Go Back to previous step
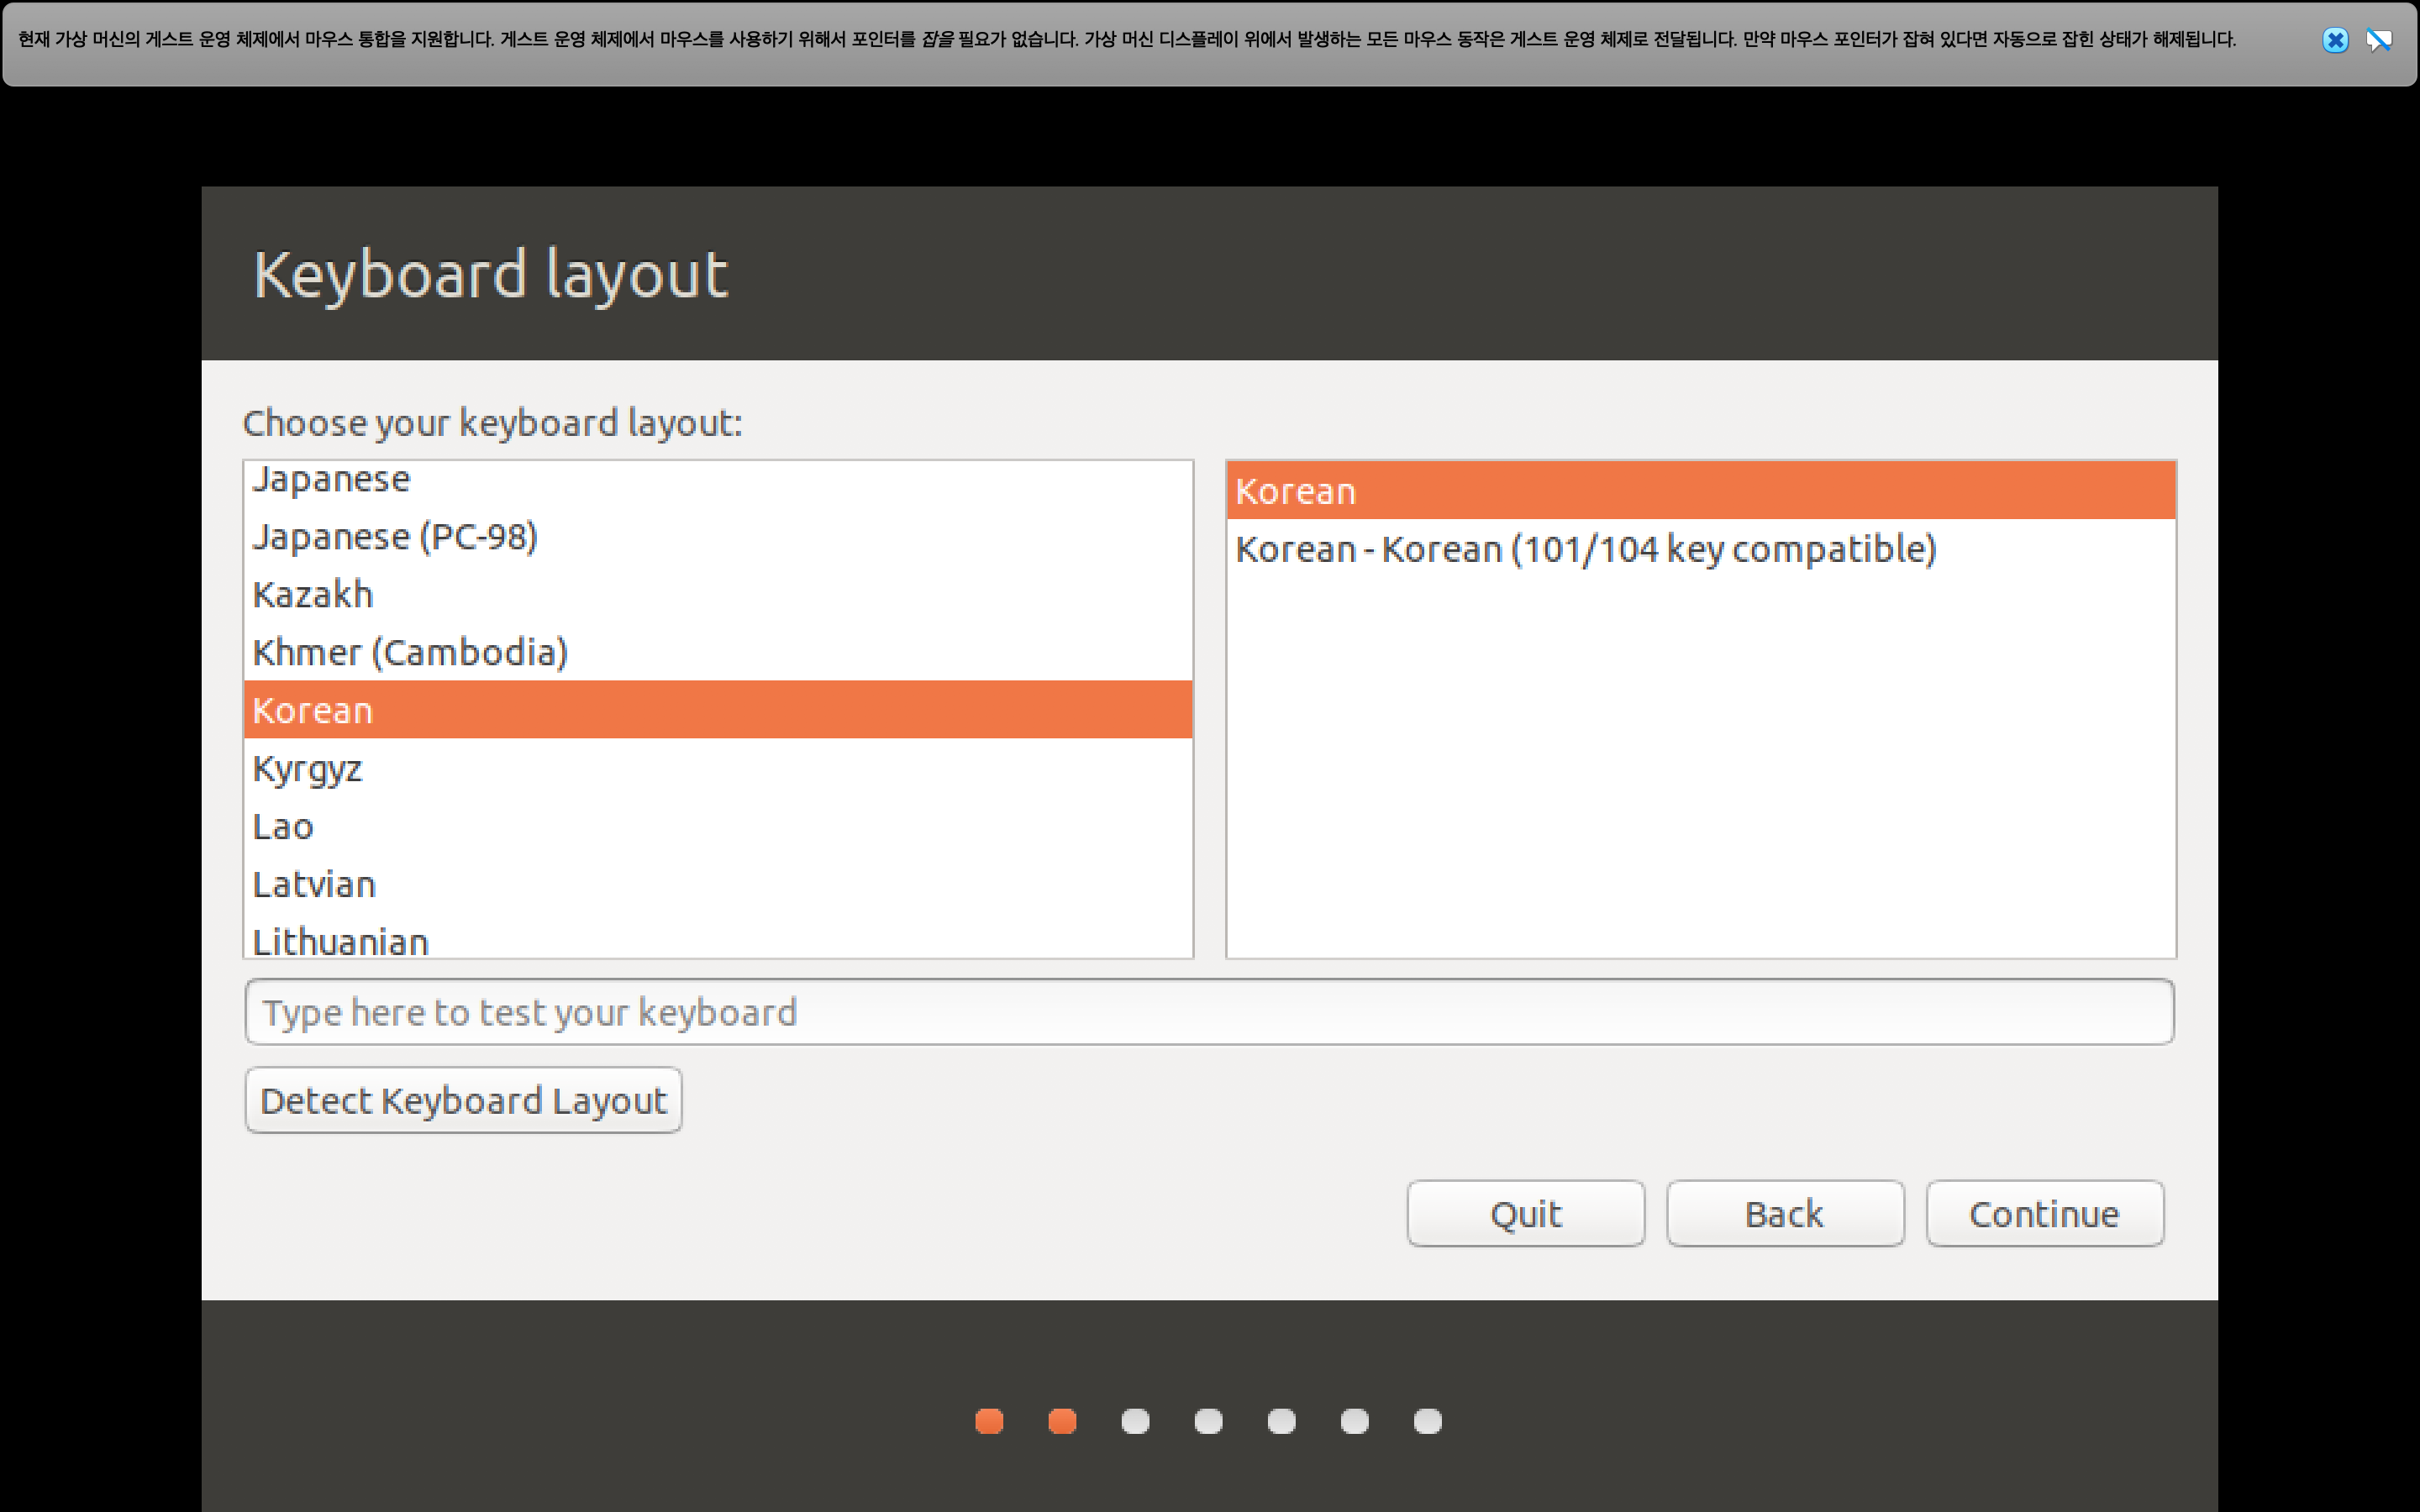This screenshot has width=2420, height=1512. 1784,1213
